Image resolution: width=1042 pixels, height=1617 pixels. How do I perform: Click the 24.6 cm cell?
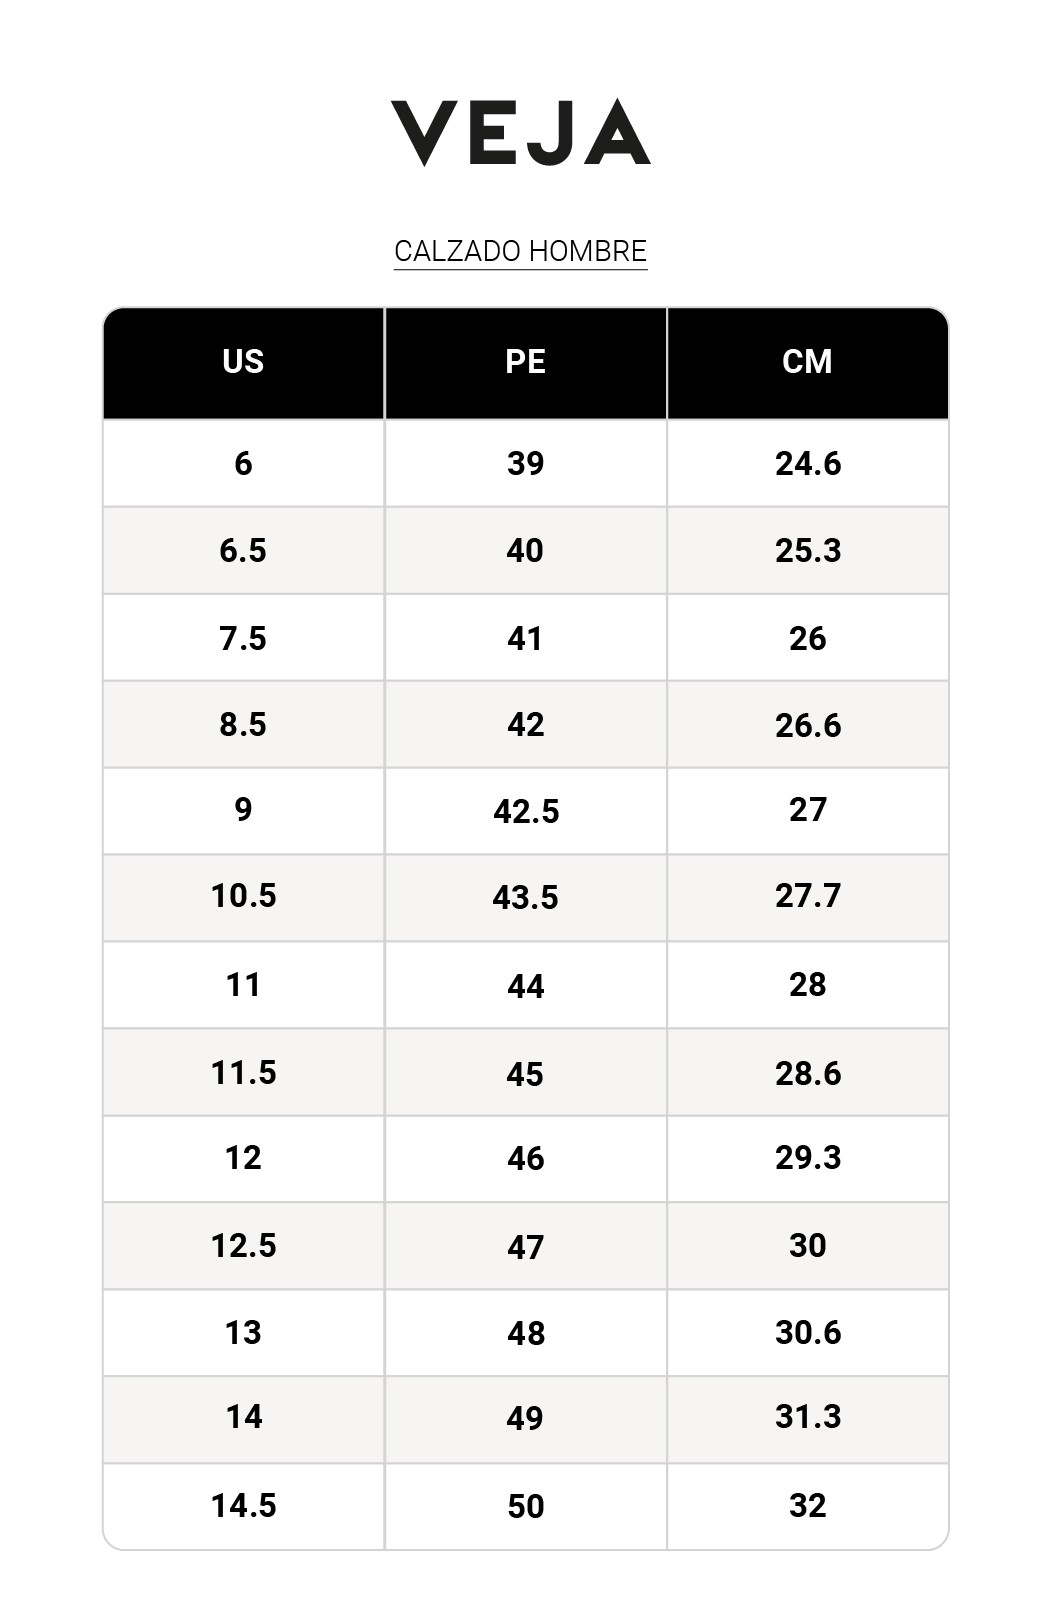tap(807, 463)
